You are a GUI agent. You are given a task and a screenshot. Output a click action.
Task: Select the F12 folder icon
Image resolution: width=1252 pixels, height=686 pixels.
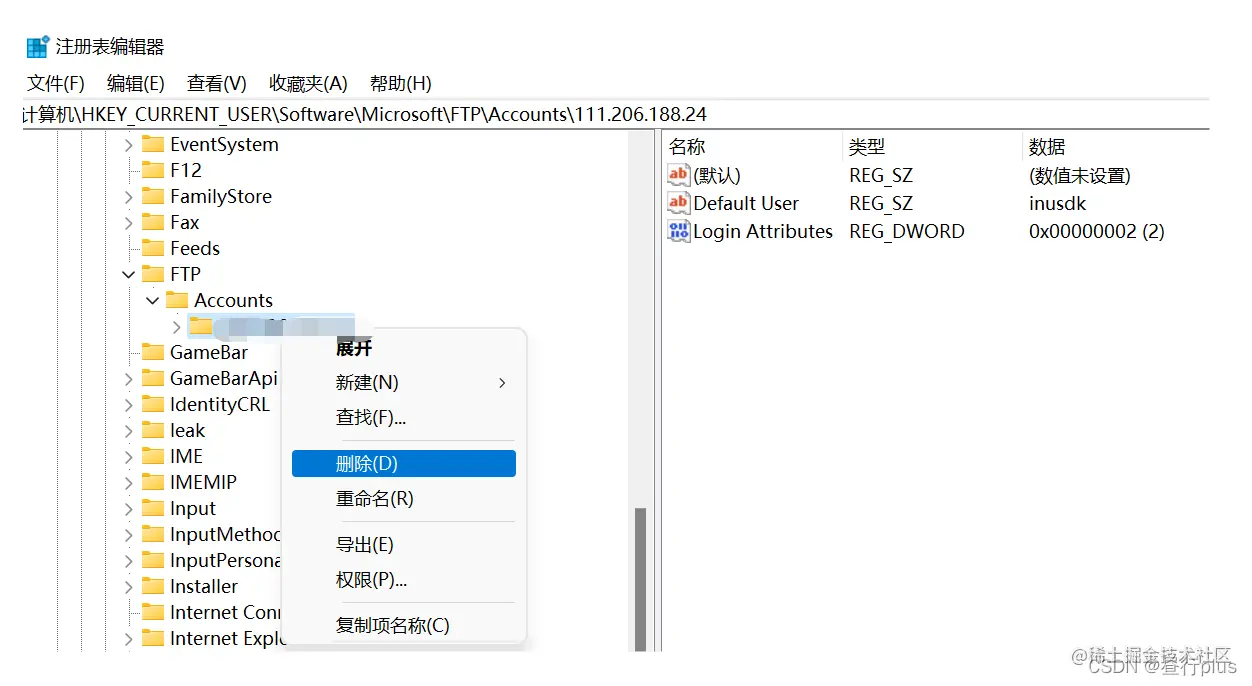tap(153, 170)
